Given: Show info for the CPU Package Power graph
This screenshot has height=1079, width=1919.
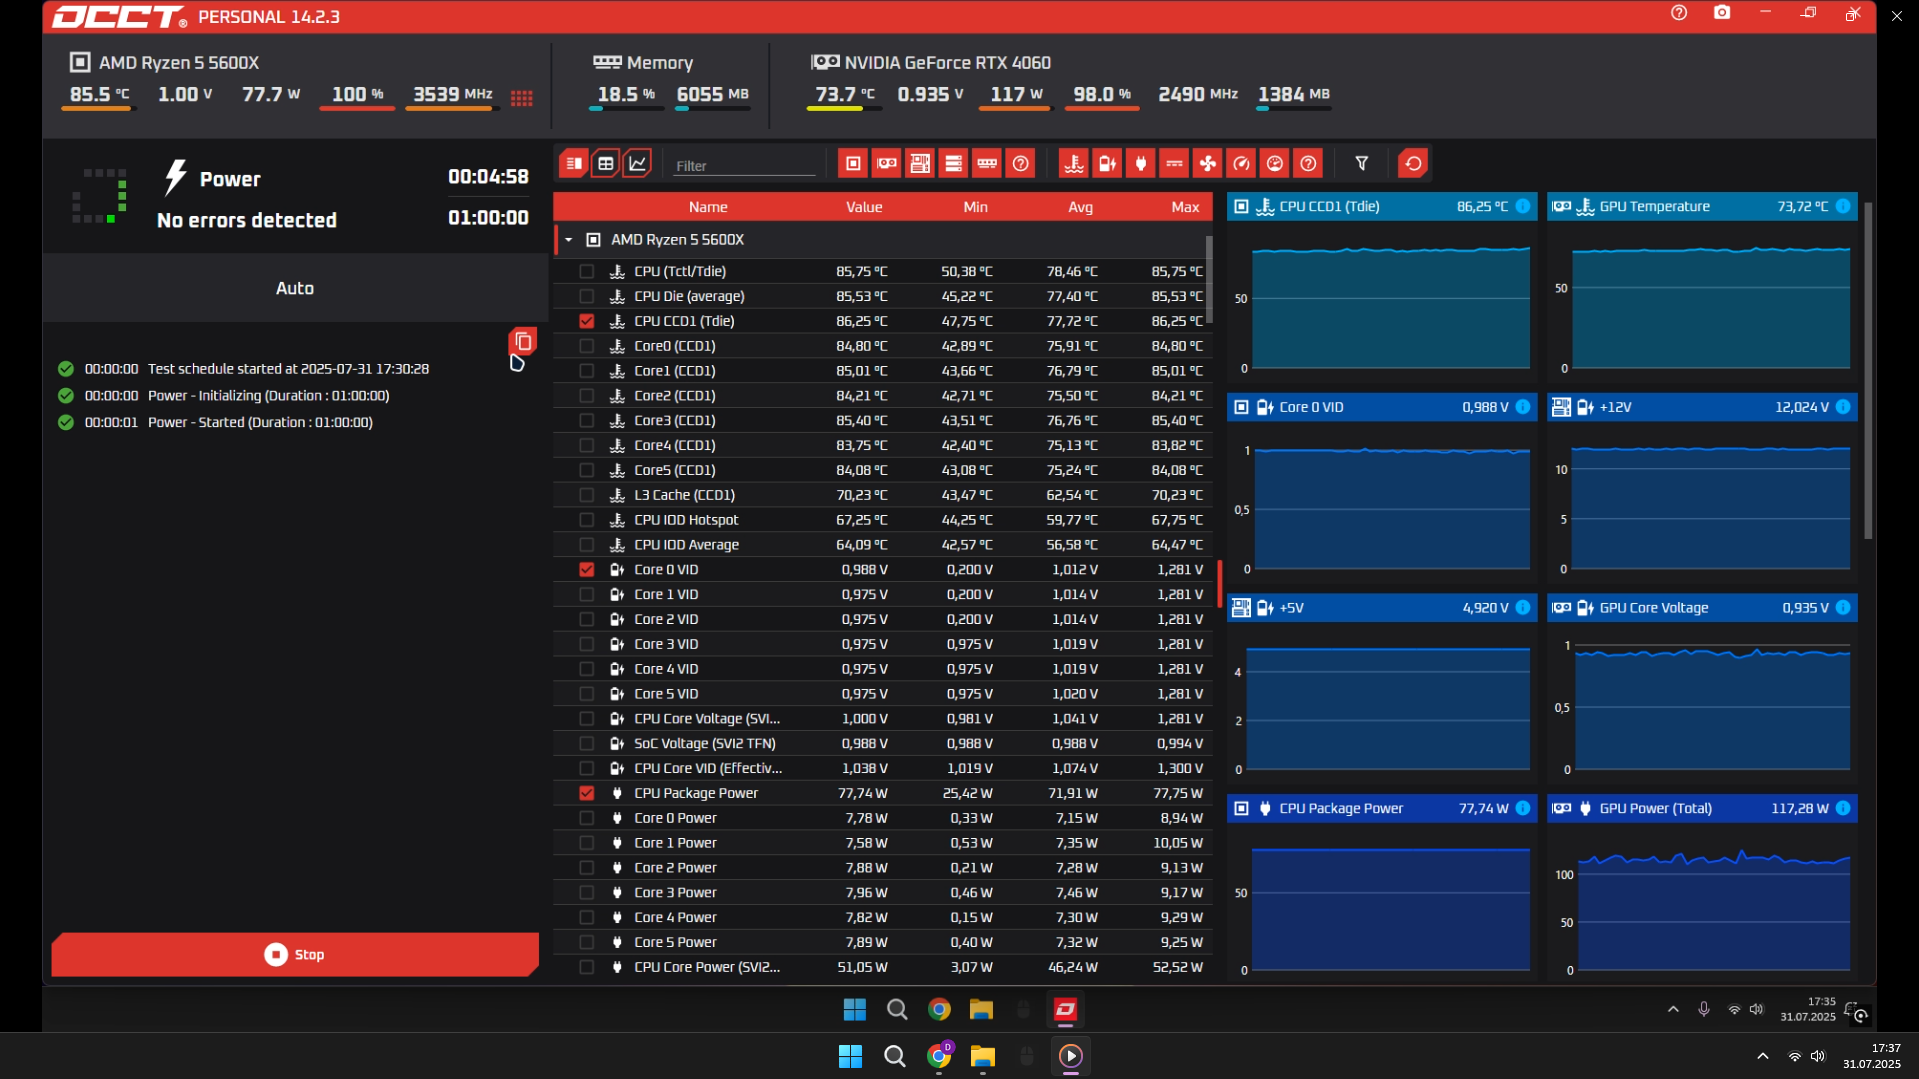Looking at the screenshot, I should (x=1523, y=808).
